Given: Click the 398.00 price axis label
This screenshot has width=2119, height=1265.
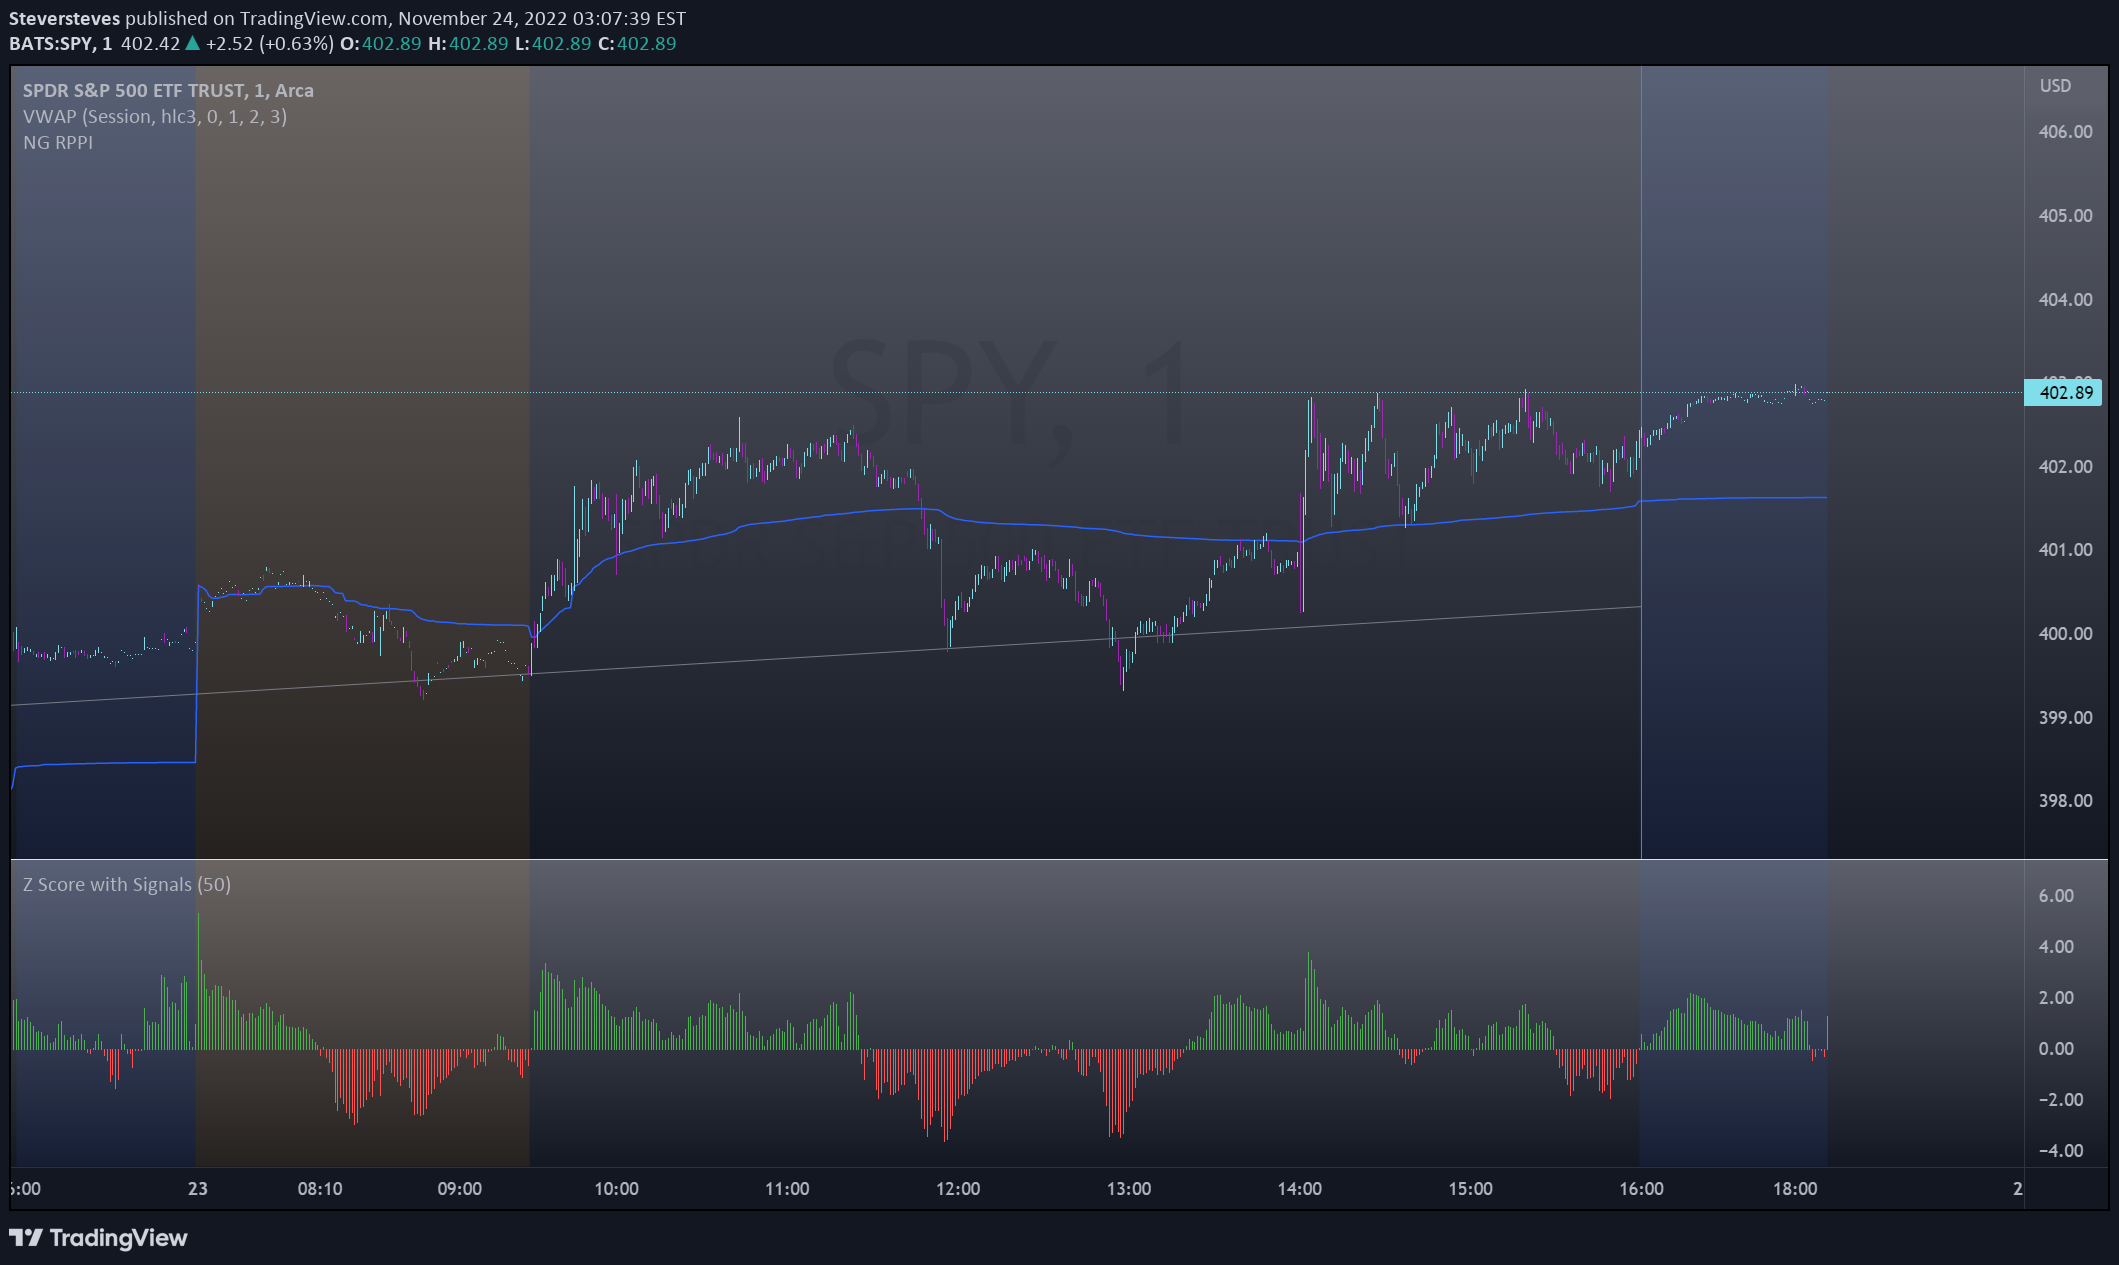Looking at the screenshot, I should (2065, 801).
